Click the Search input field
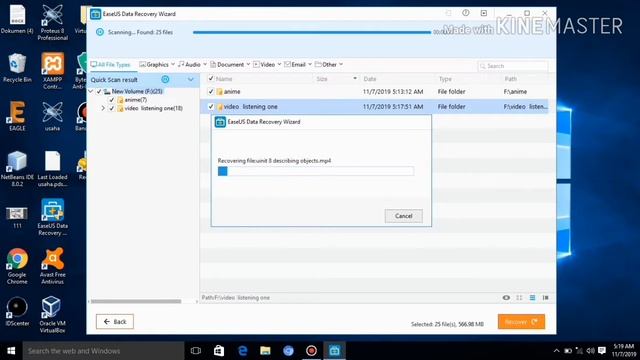The width and height of the screenshot is (640, 360). (513, 66)
